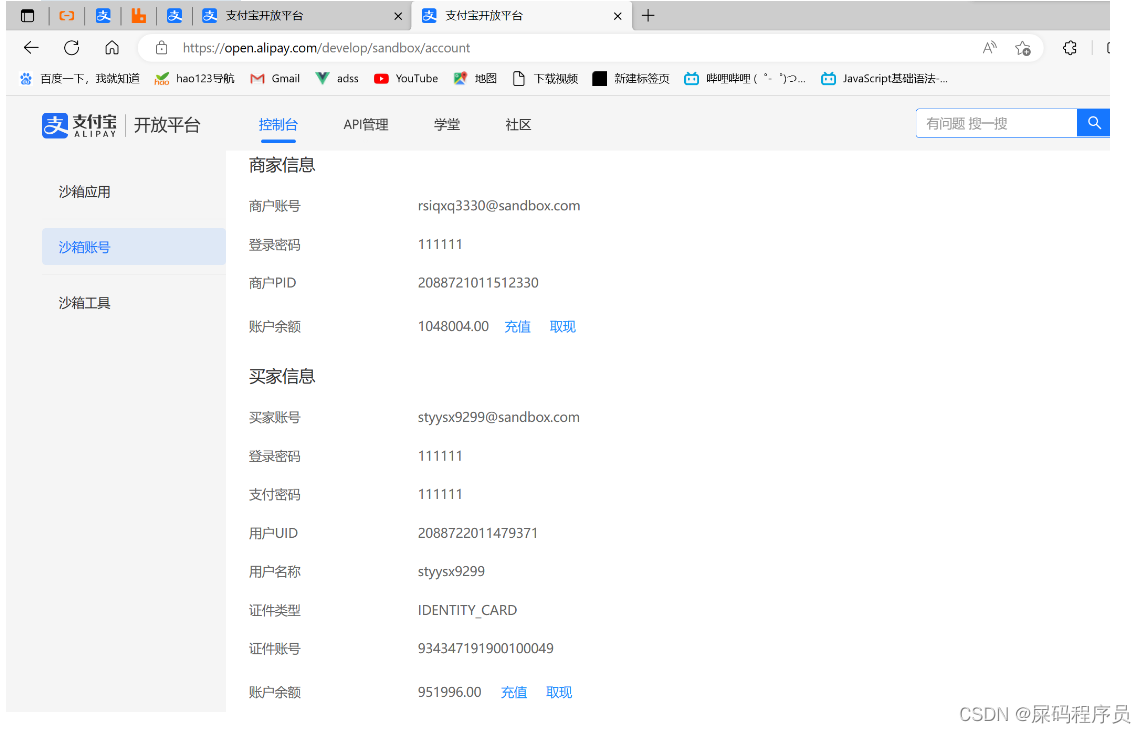Click the 买家信息 heading

tap(281, 376)
